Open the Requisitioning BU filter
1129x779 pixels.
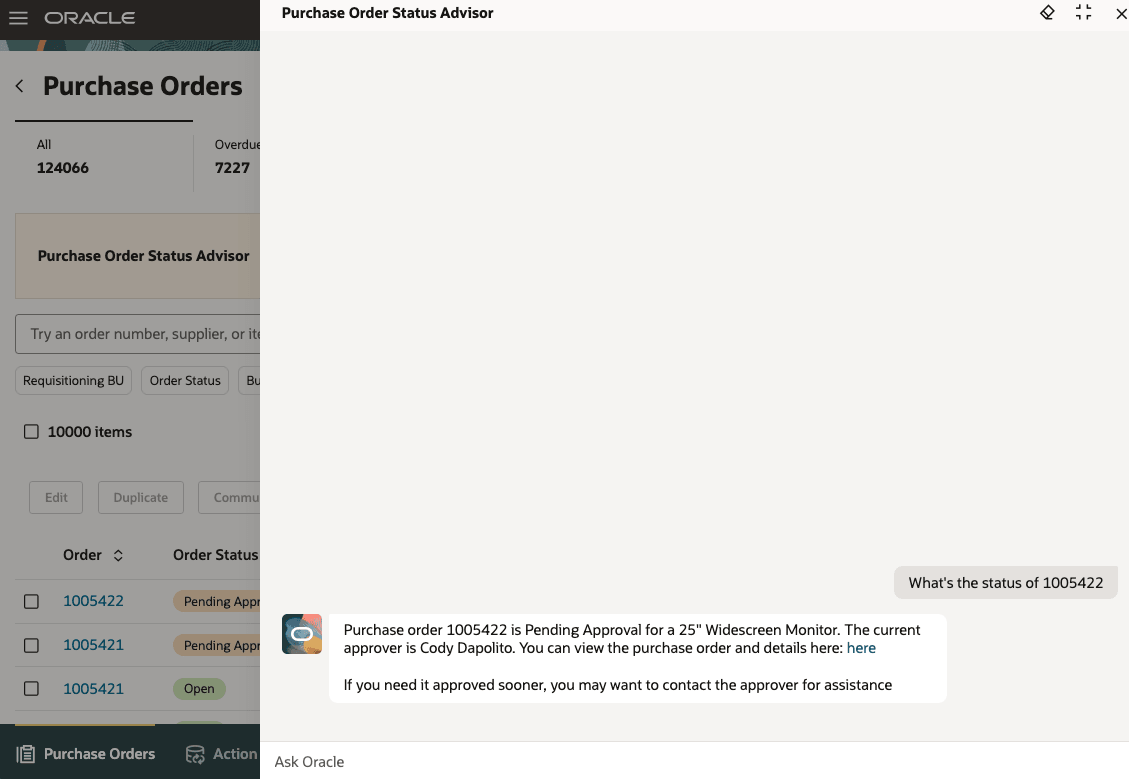pos(73,380)
